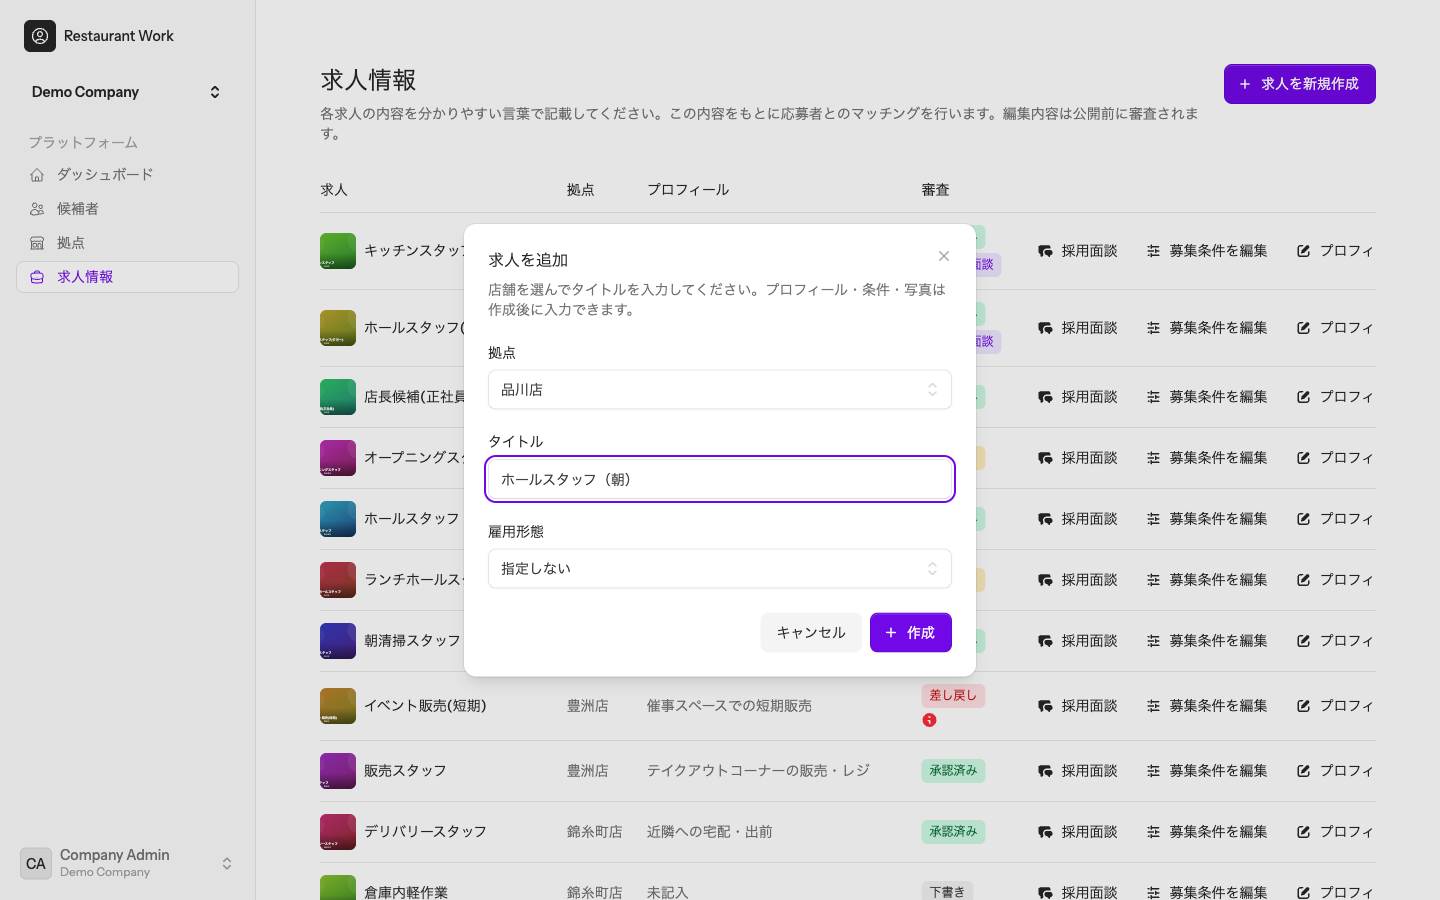Click 採用面談 for キッチンスタッフ row
Viewport: 1440px width, 900px height.
pos(1077,251)
